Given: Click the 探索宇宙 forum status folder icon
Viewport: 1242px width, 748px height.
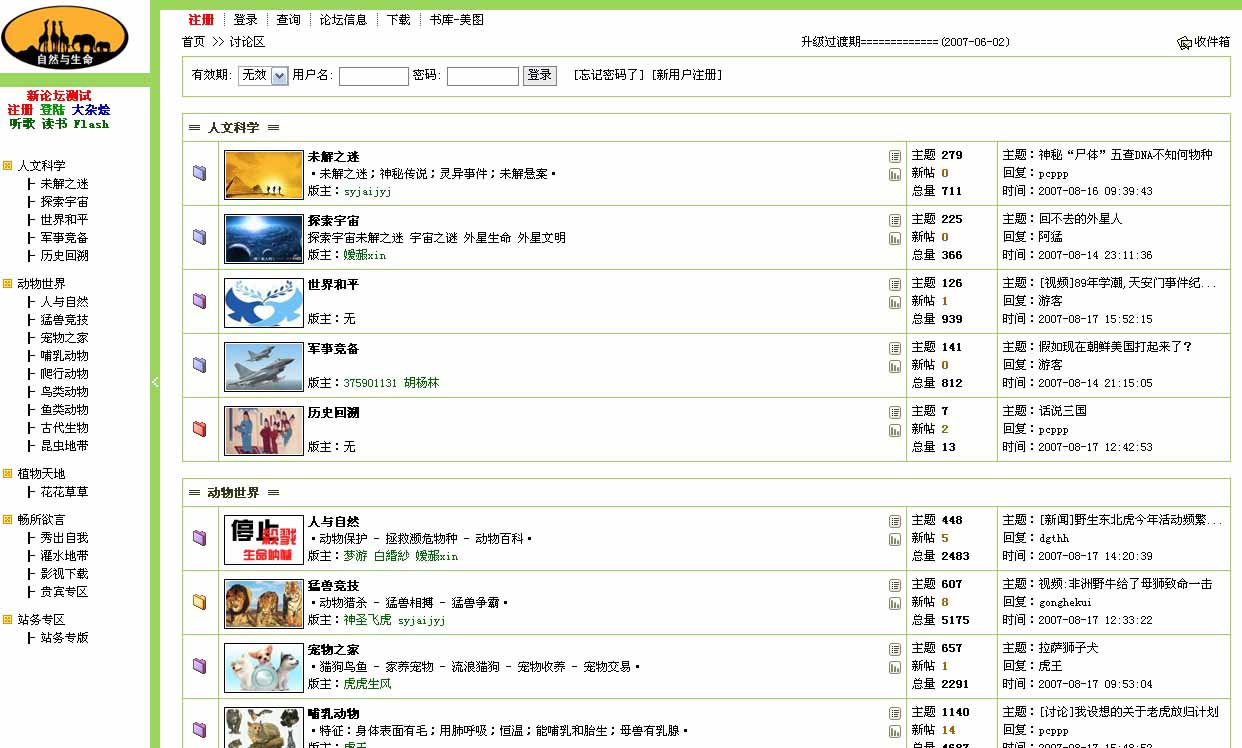Looking at the screenshot, I should point(199,237).
